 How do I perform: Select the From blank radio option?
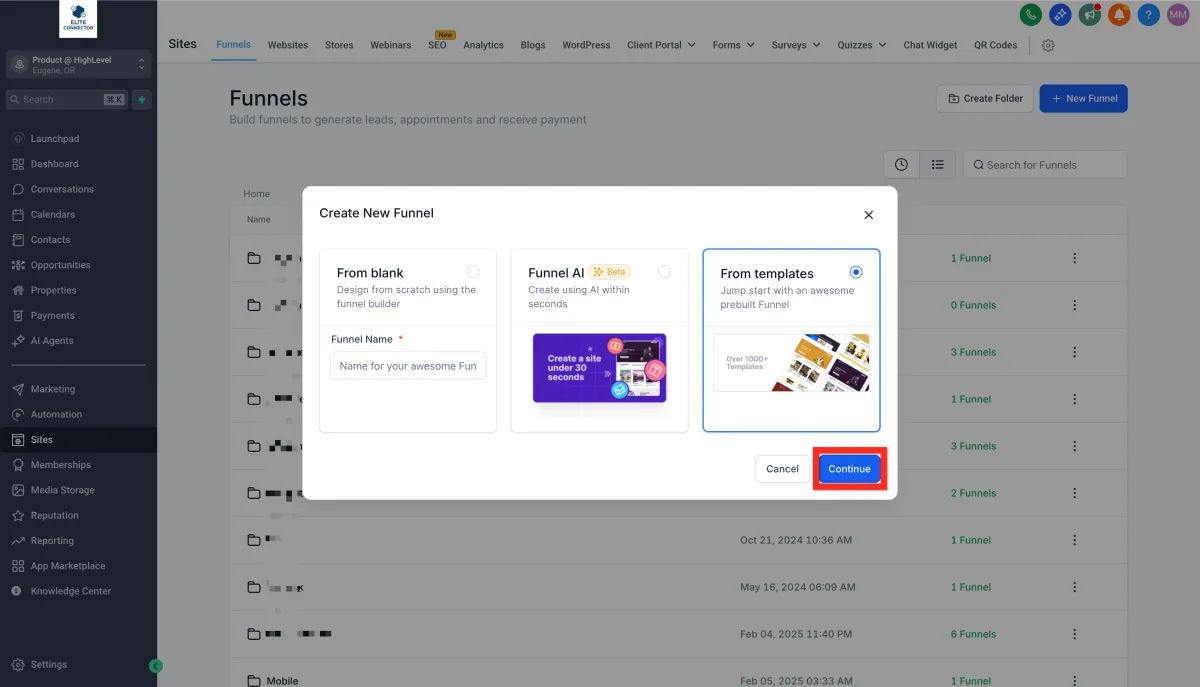(x=472, y=272)
